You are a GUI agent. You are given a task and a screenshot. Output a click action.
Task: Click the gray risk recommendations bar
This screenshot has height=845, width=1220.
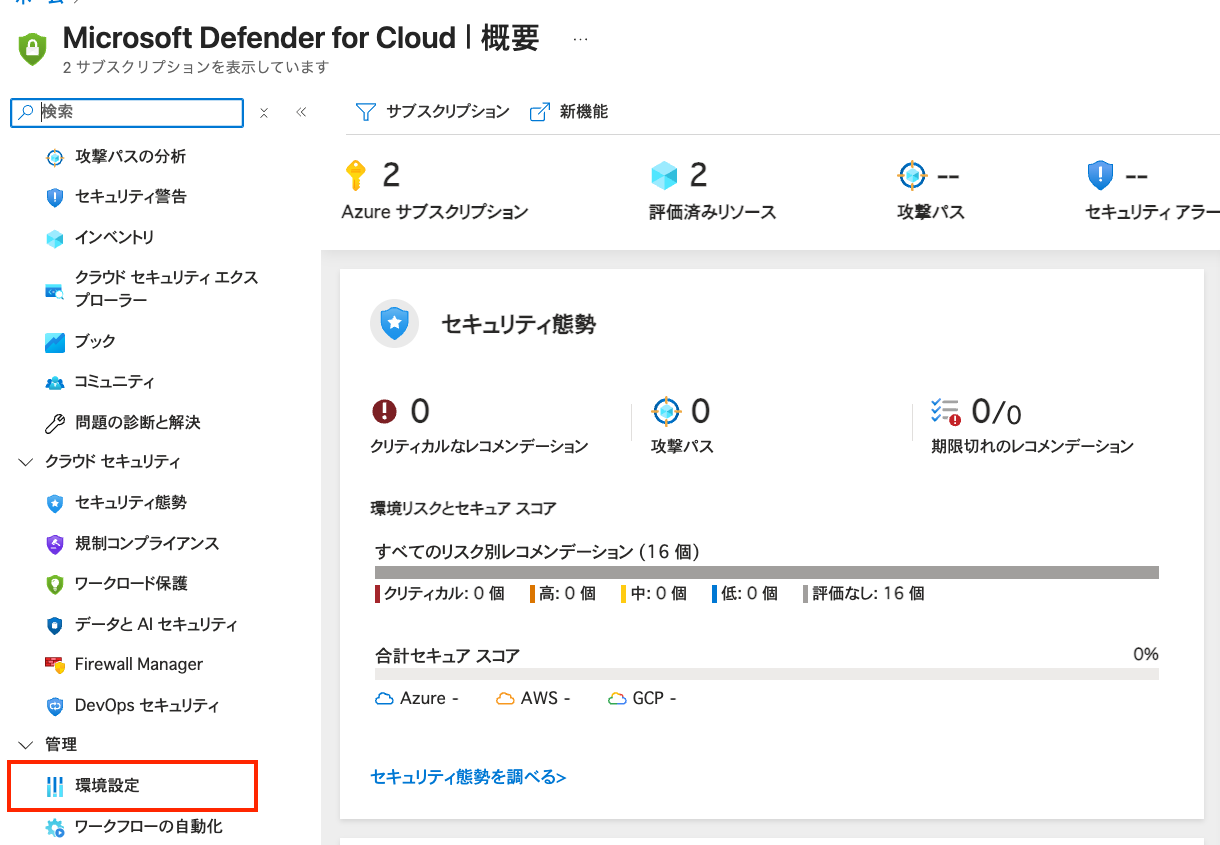767,573
